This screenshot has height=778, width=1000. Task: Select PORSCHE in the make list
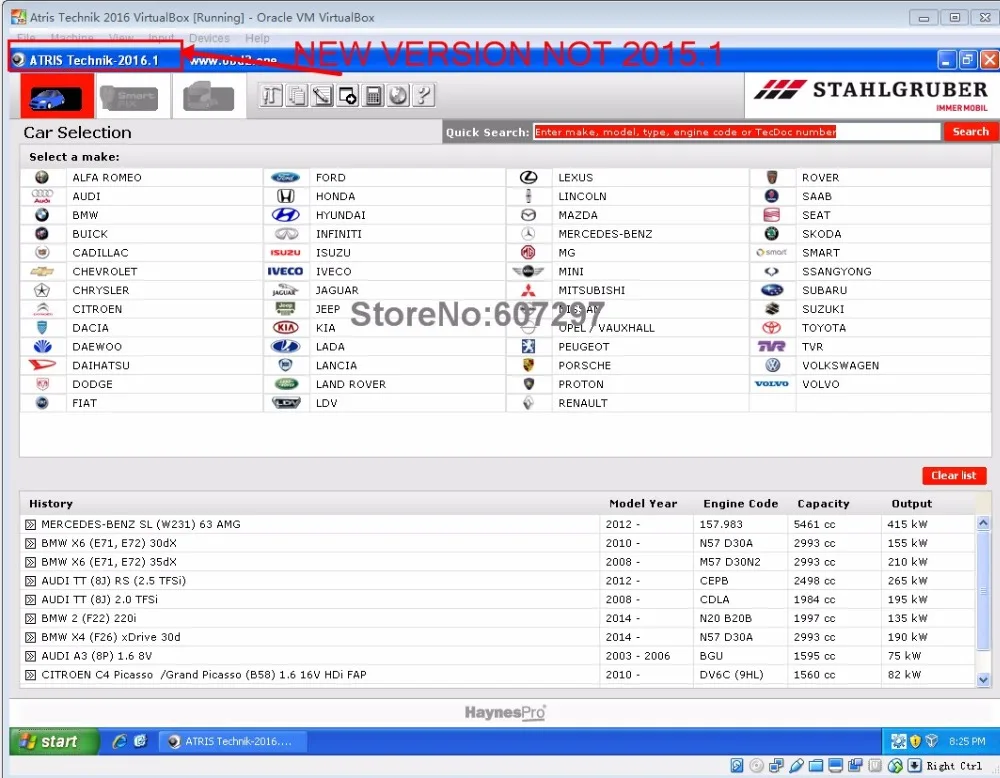(x=585, y=365)
